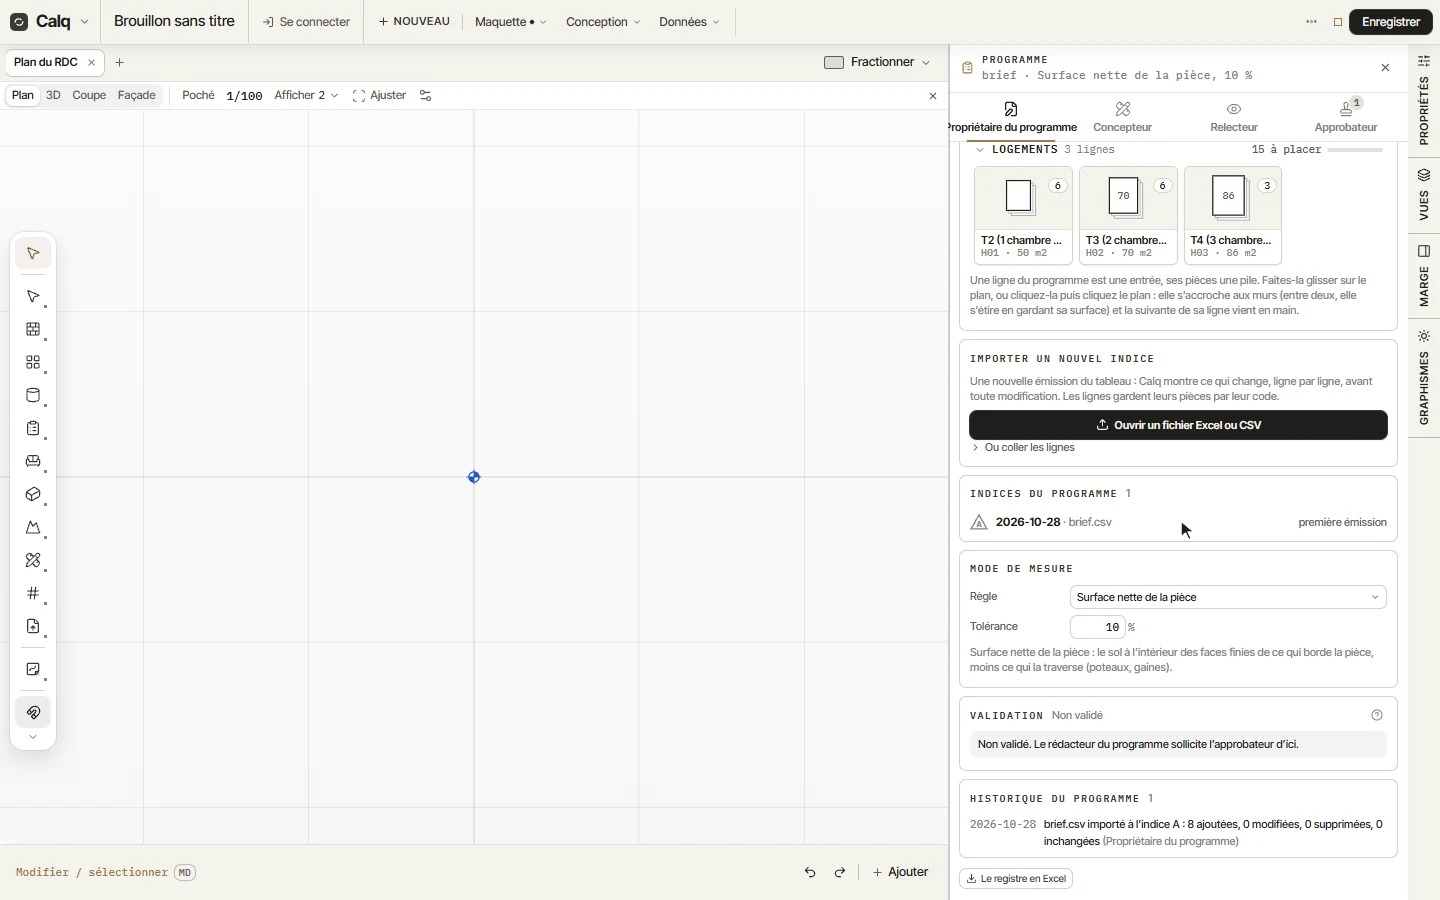Image resolution: width=1440 pixels, height=900 pixels.
Task: Click 'Ouvrir un fichier Excel ou CSV' button
Action: point(1178,425)
